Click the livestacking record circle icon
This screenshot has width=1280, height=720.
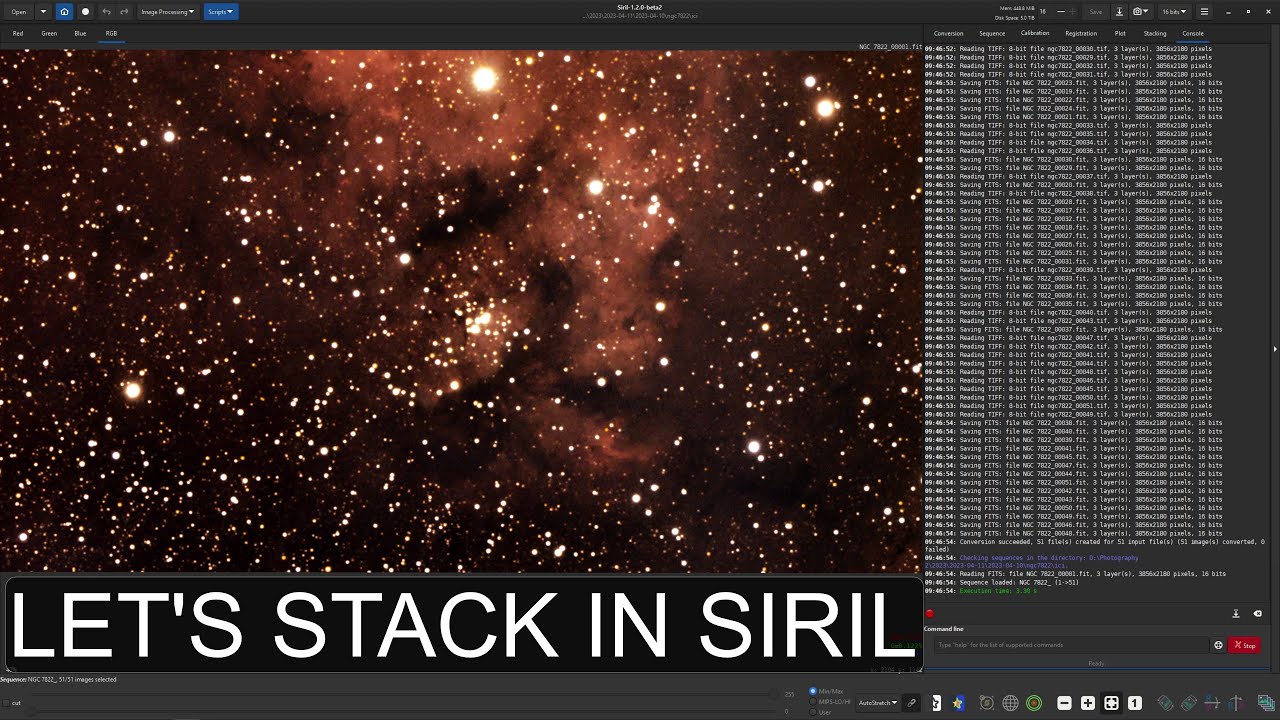(85, 12)
